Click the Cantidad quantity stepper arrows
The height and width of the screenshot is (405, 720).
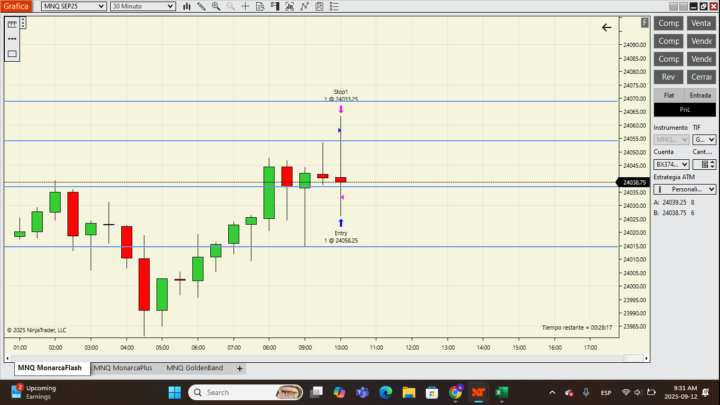[x=712, y=164]
